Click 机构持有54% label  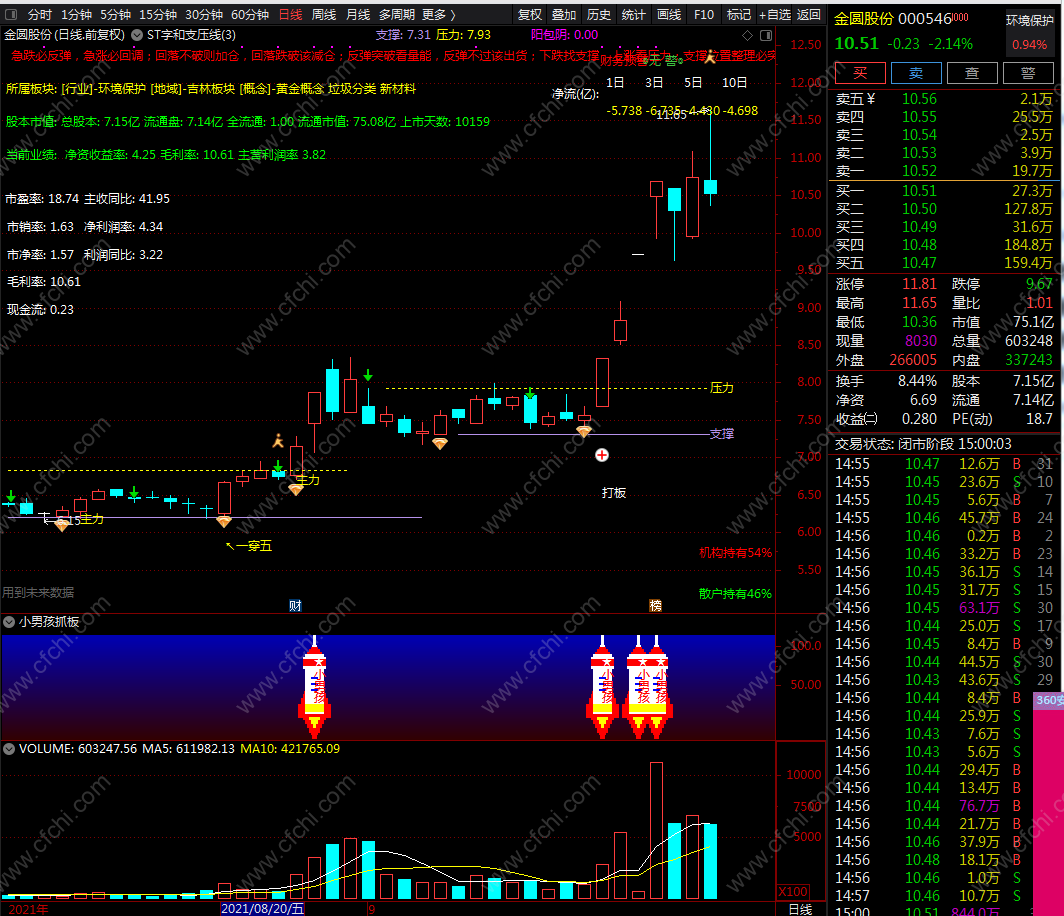(736, 552)
